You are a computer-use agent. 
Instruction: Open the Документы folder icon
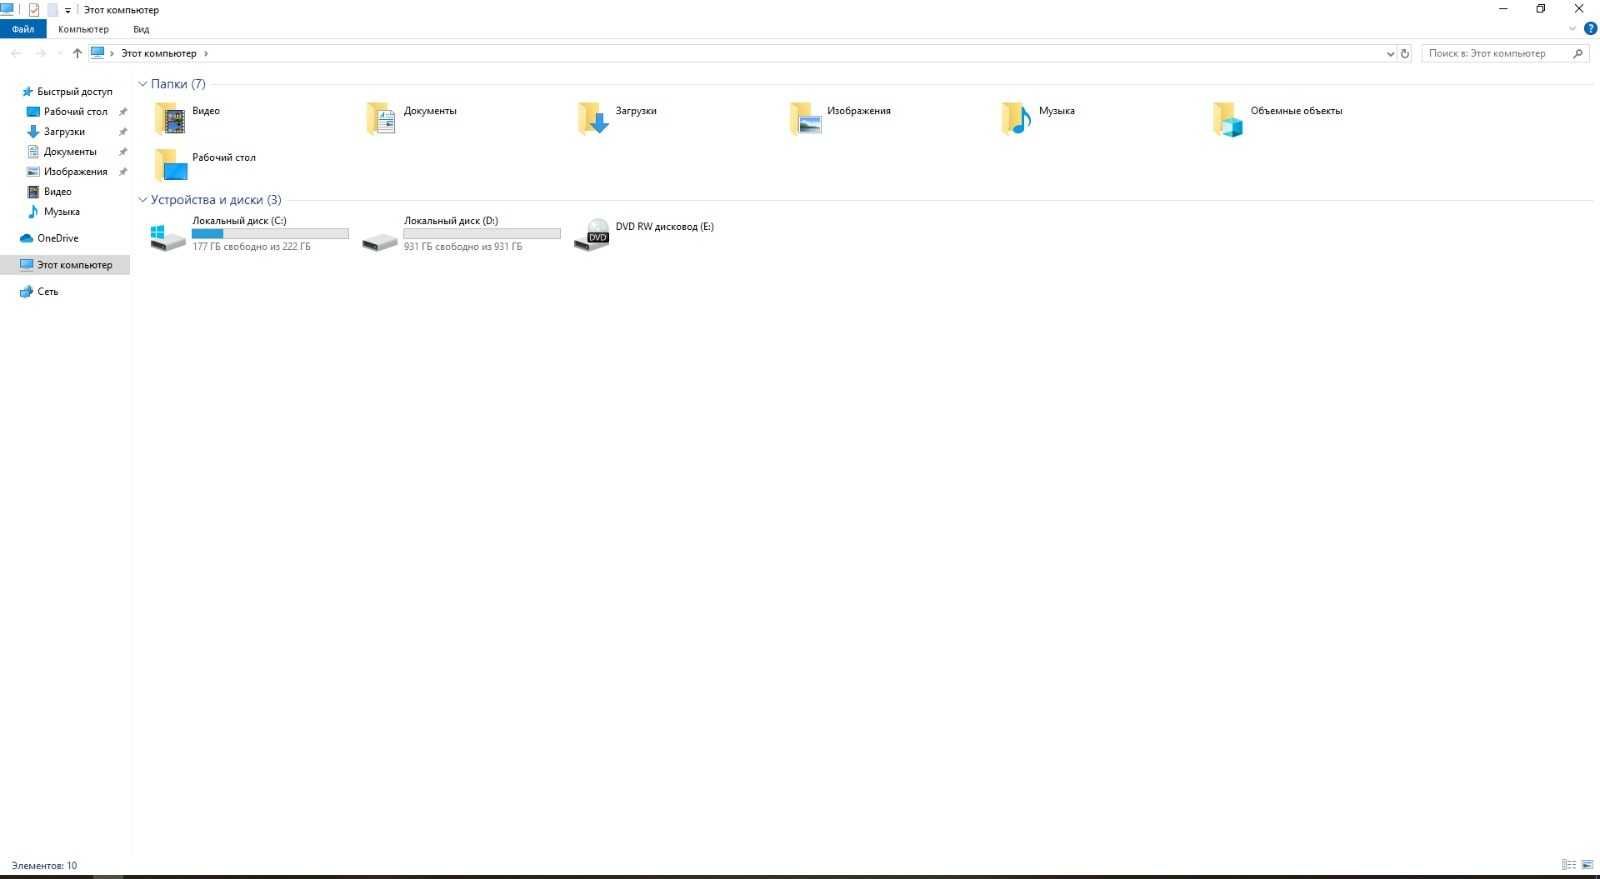click(x=381, y=119)
